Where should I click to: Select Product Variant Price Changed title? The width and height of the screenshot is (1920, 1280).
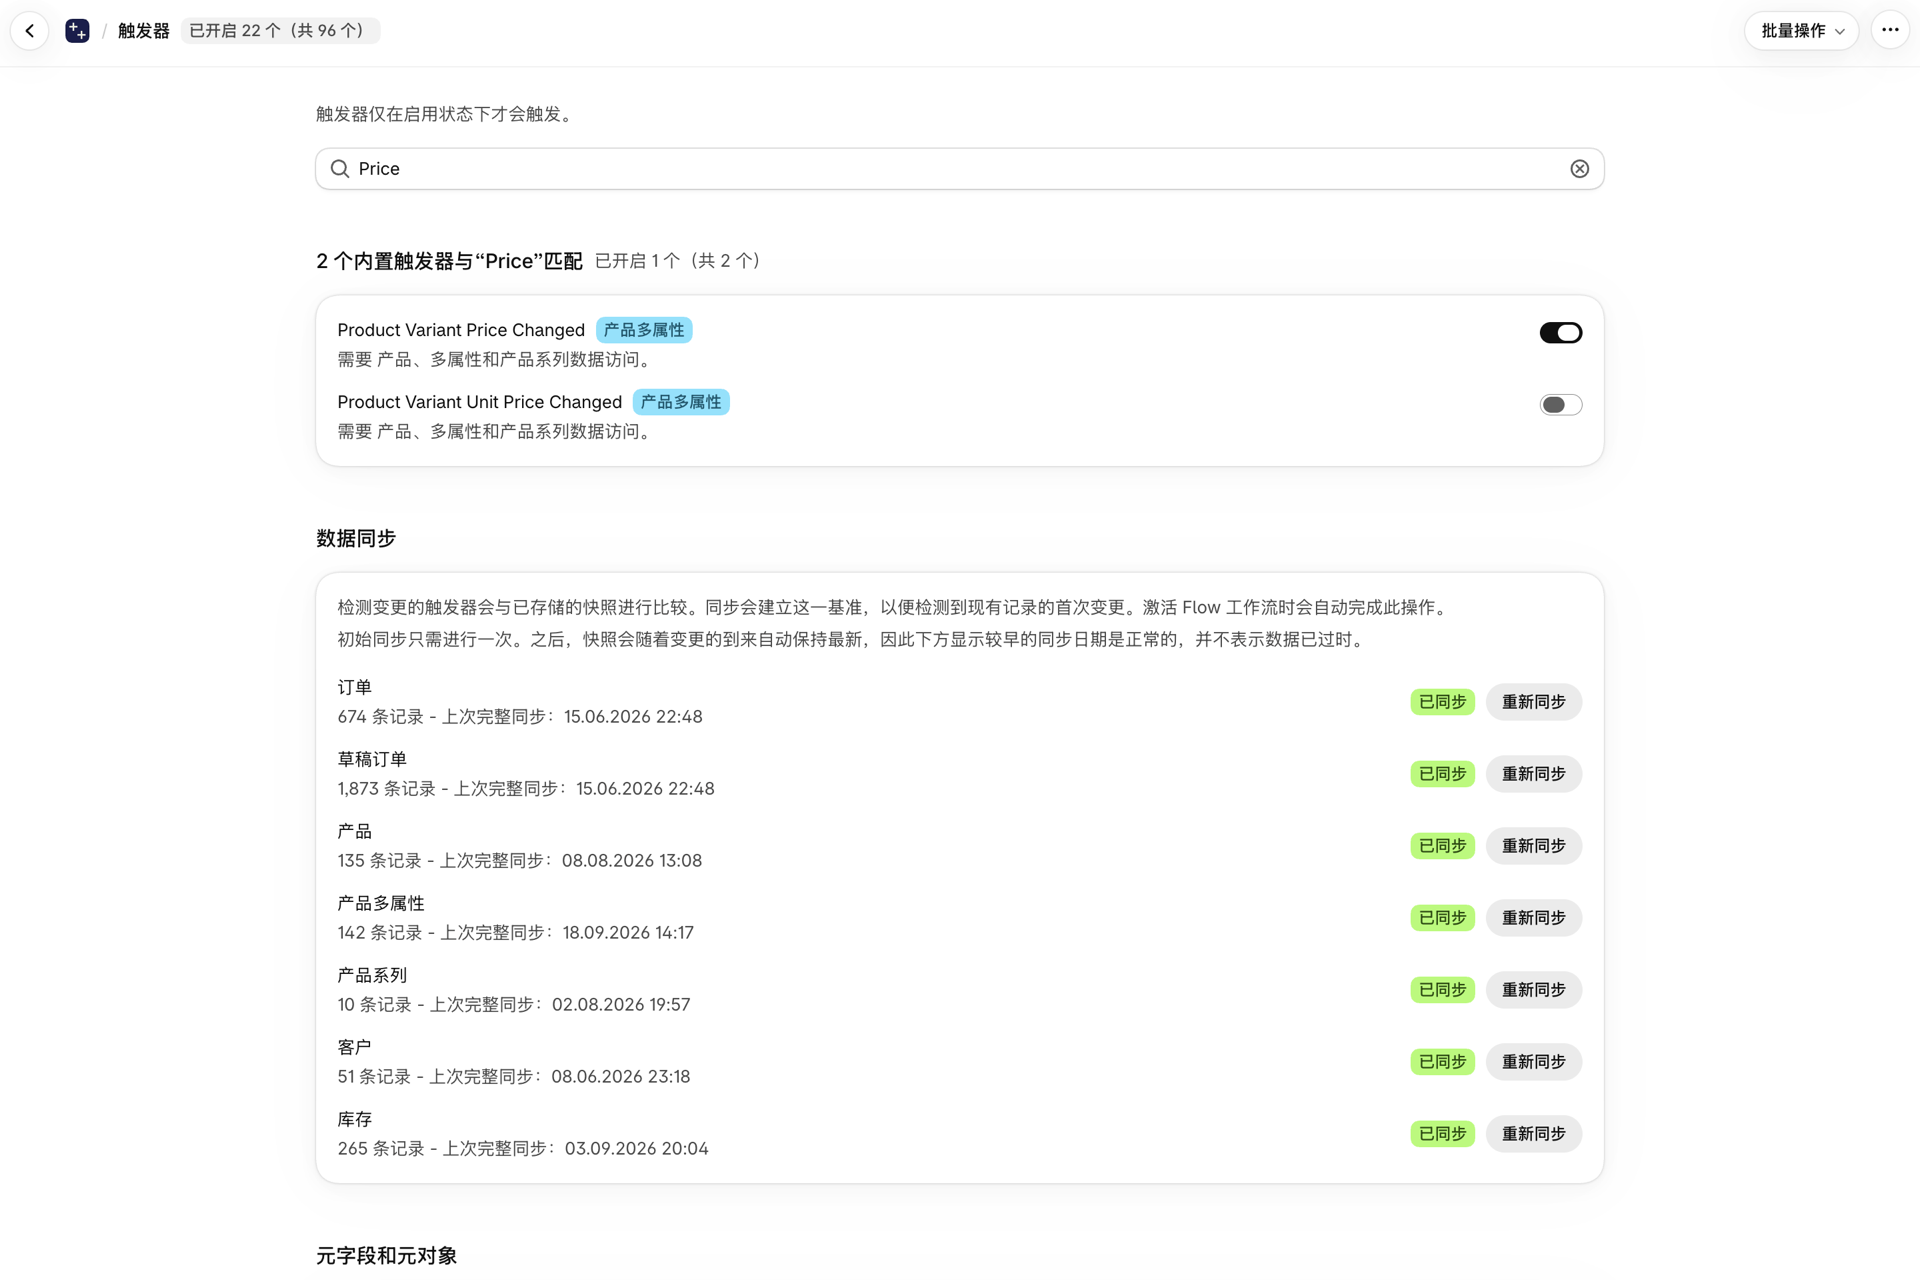click(x=461, y=330)
